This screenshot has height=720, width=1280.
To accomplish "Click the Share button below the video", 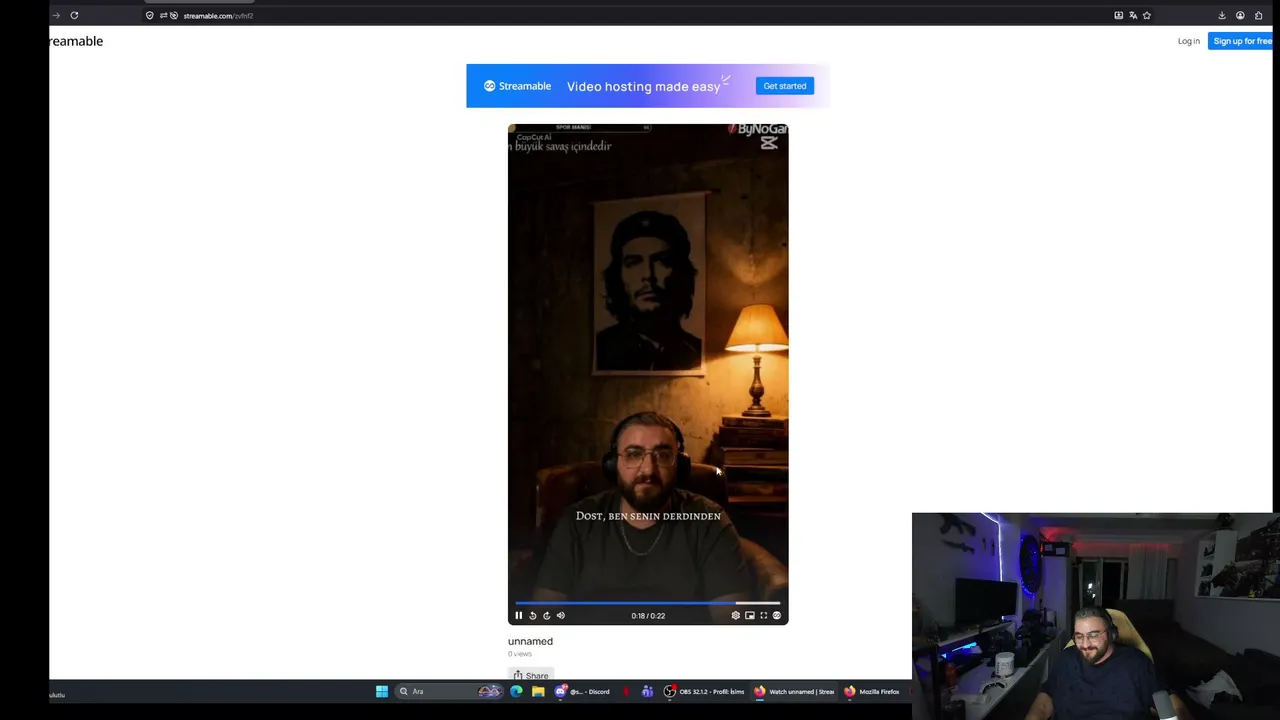I will [530, 676].
